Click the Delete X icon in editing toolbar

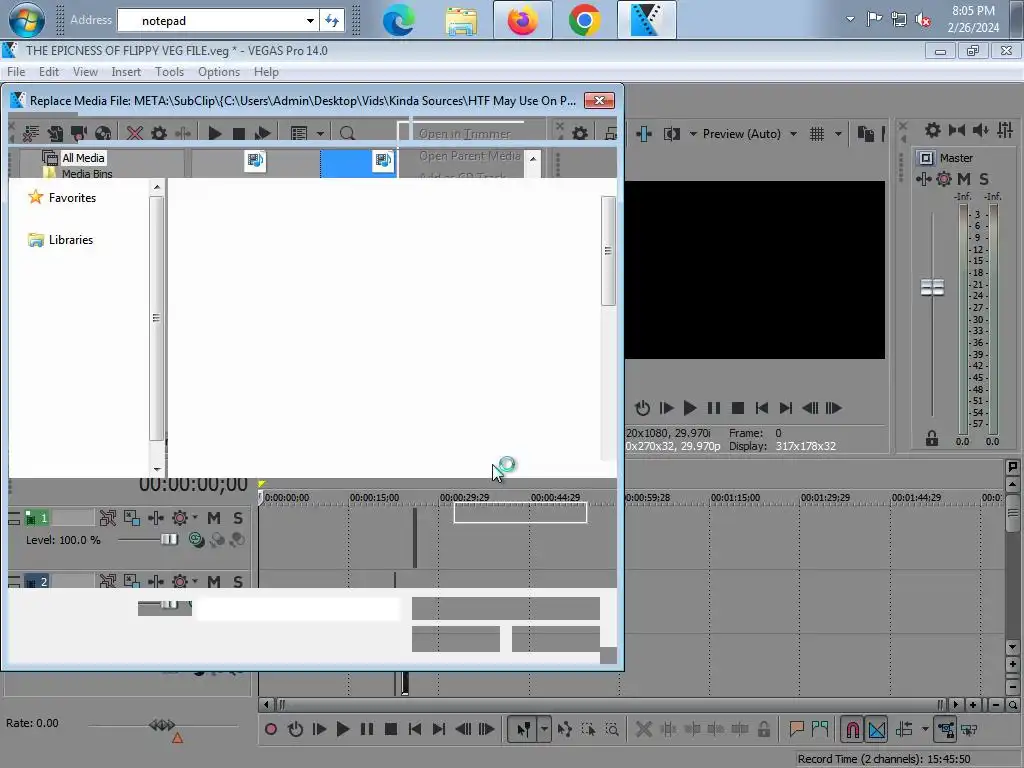tap(644, 729)
